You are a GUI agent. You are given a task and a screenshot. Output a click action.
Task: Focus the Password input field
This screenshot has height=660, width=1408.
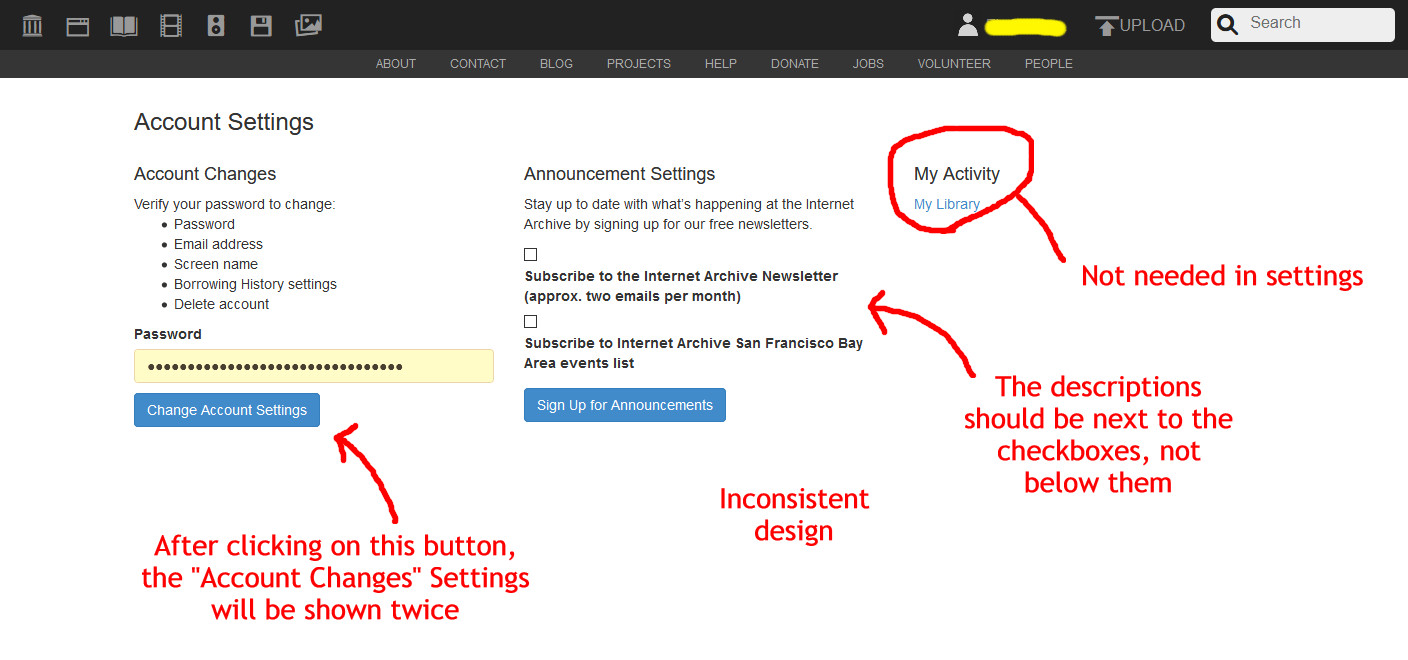(314, 366)
